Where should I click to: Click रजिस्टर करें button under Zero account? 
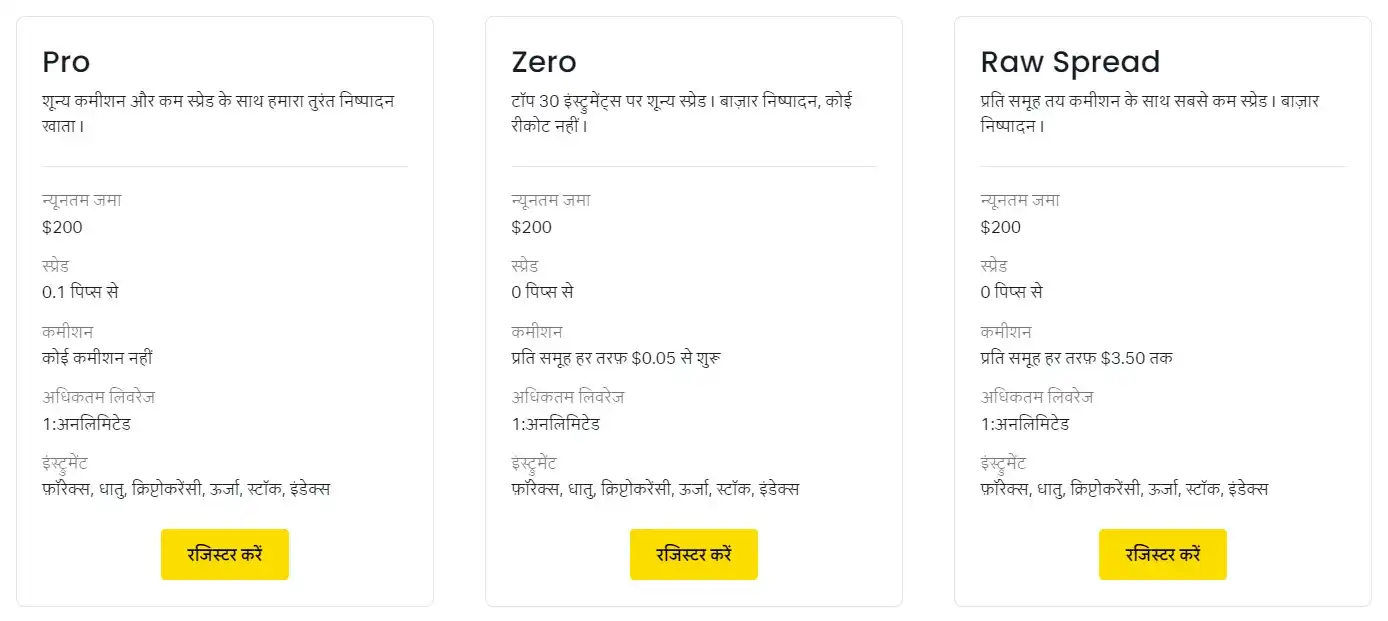[693, 554]
